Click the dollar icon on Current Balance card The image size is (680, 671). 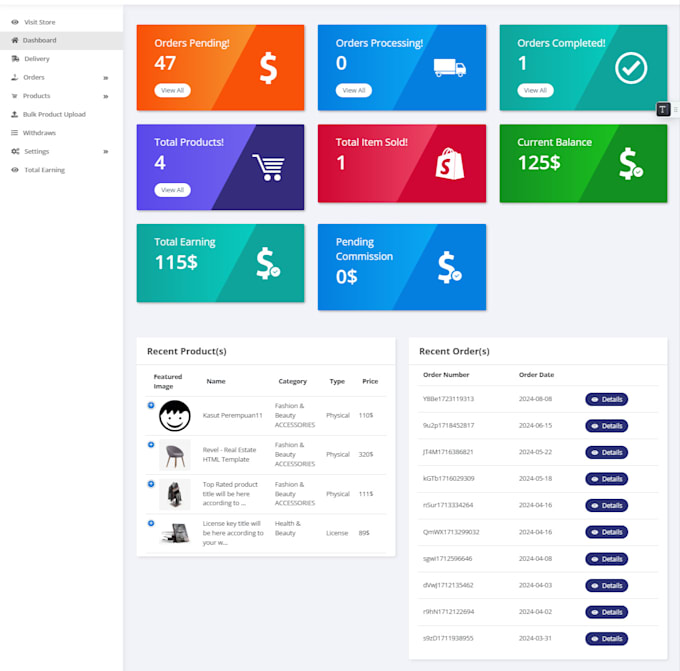[x=631, y=163]
